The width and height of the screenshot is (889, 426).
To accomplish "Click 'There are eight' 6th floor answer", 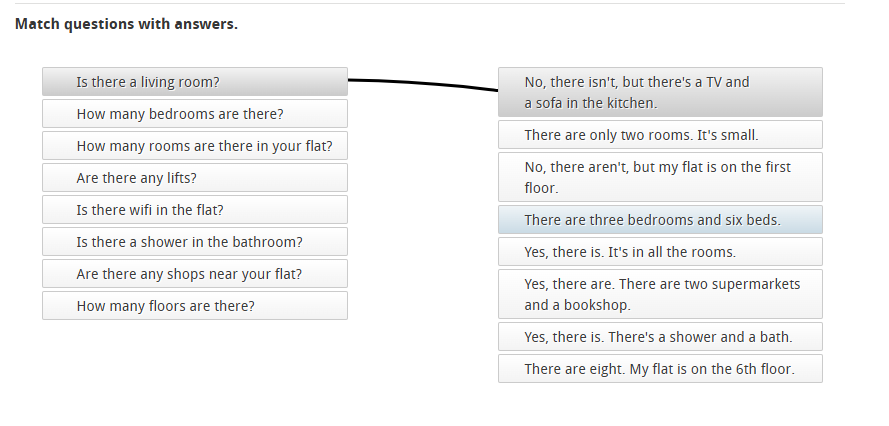I will pyautogui.click(x=660, y=369).
